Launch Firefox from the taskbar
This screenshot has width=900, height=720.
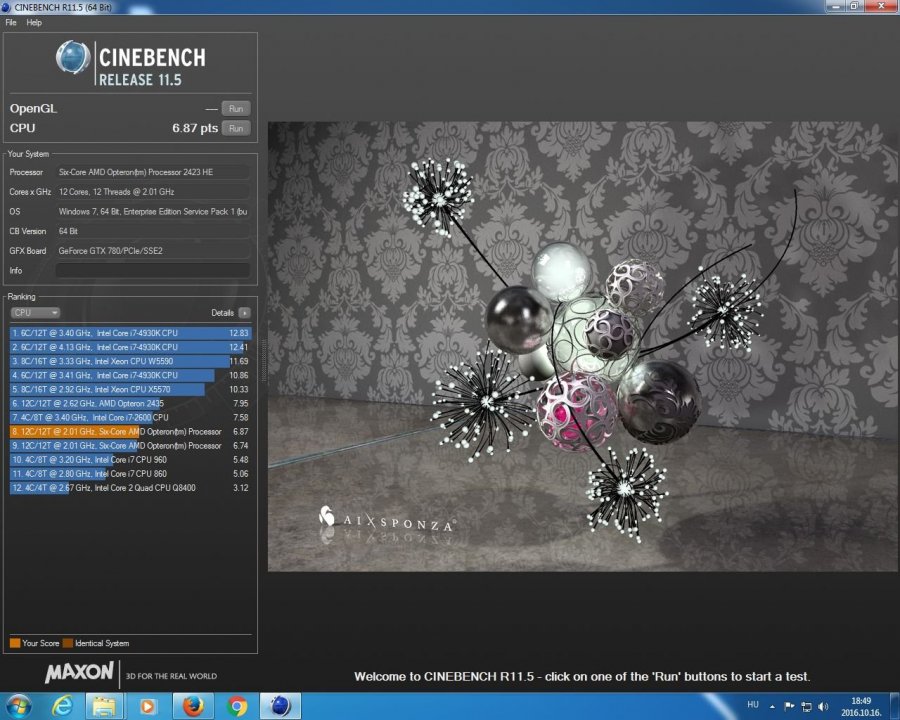[x=193, y=706]
